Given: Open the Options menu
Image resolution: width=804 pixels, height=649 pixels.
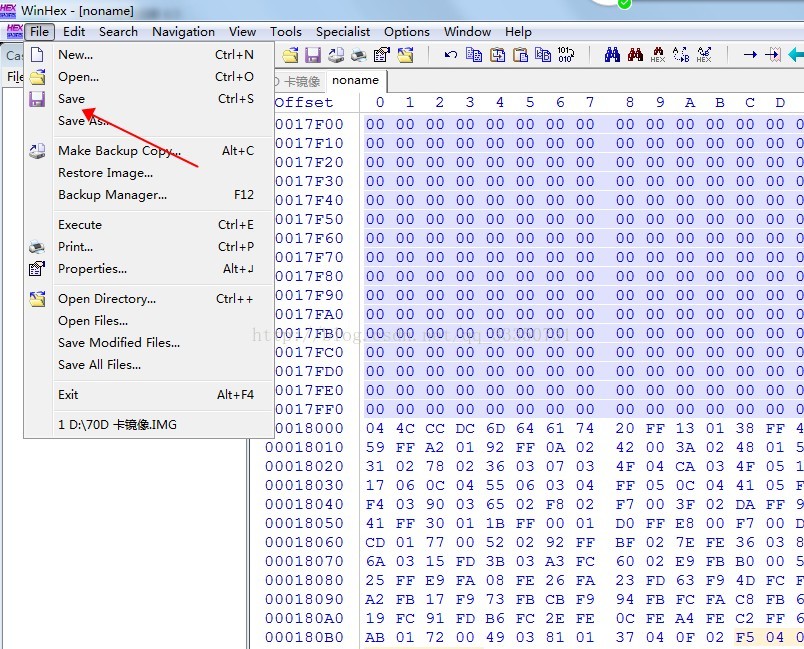Looking at the screenshot, I should click(407, 32).
